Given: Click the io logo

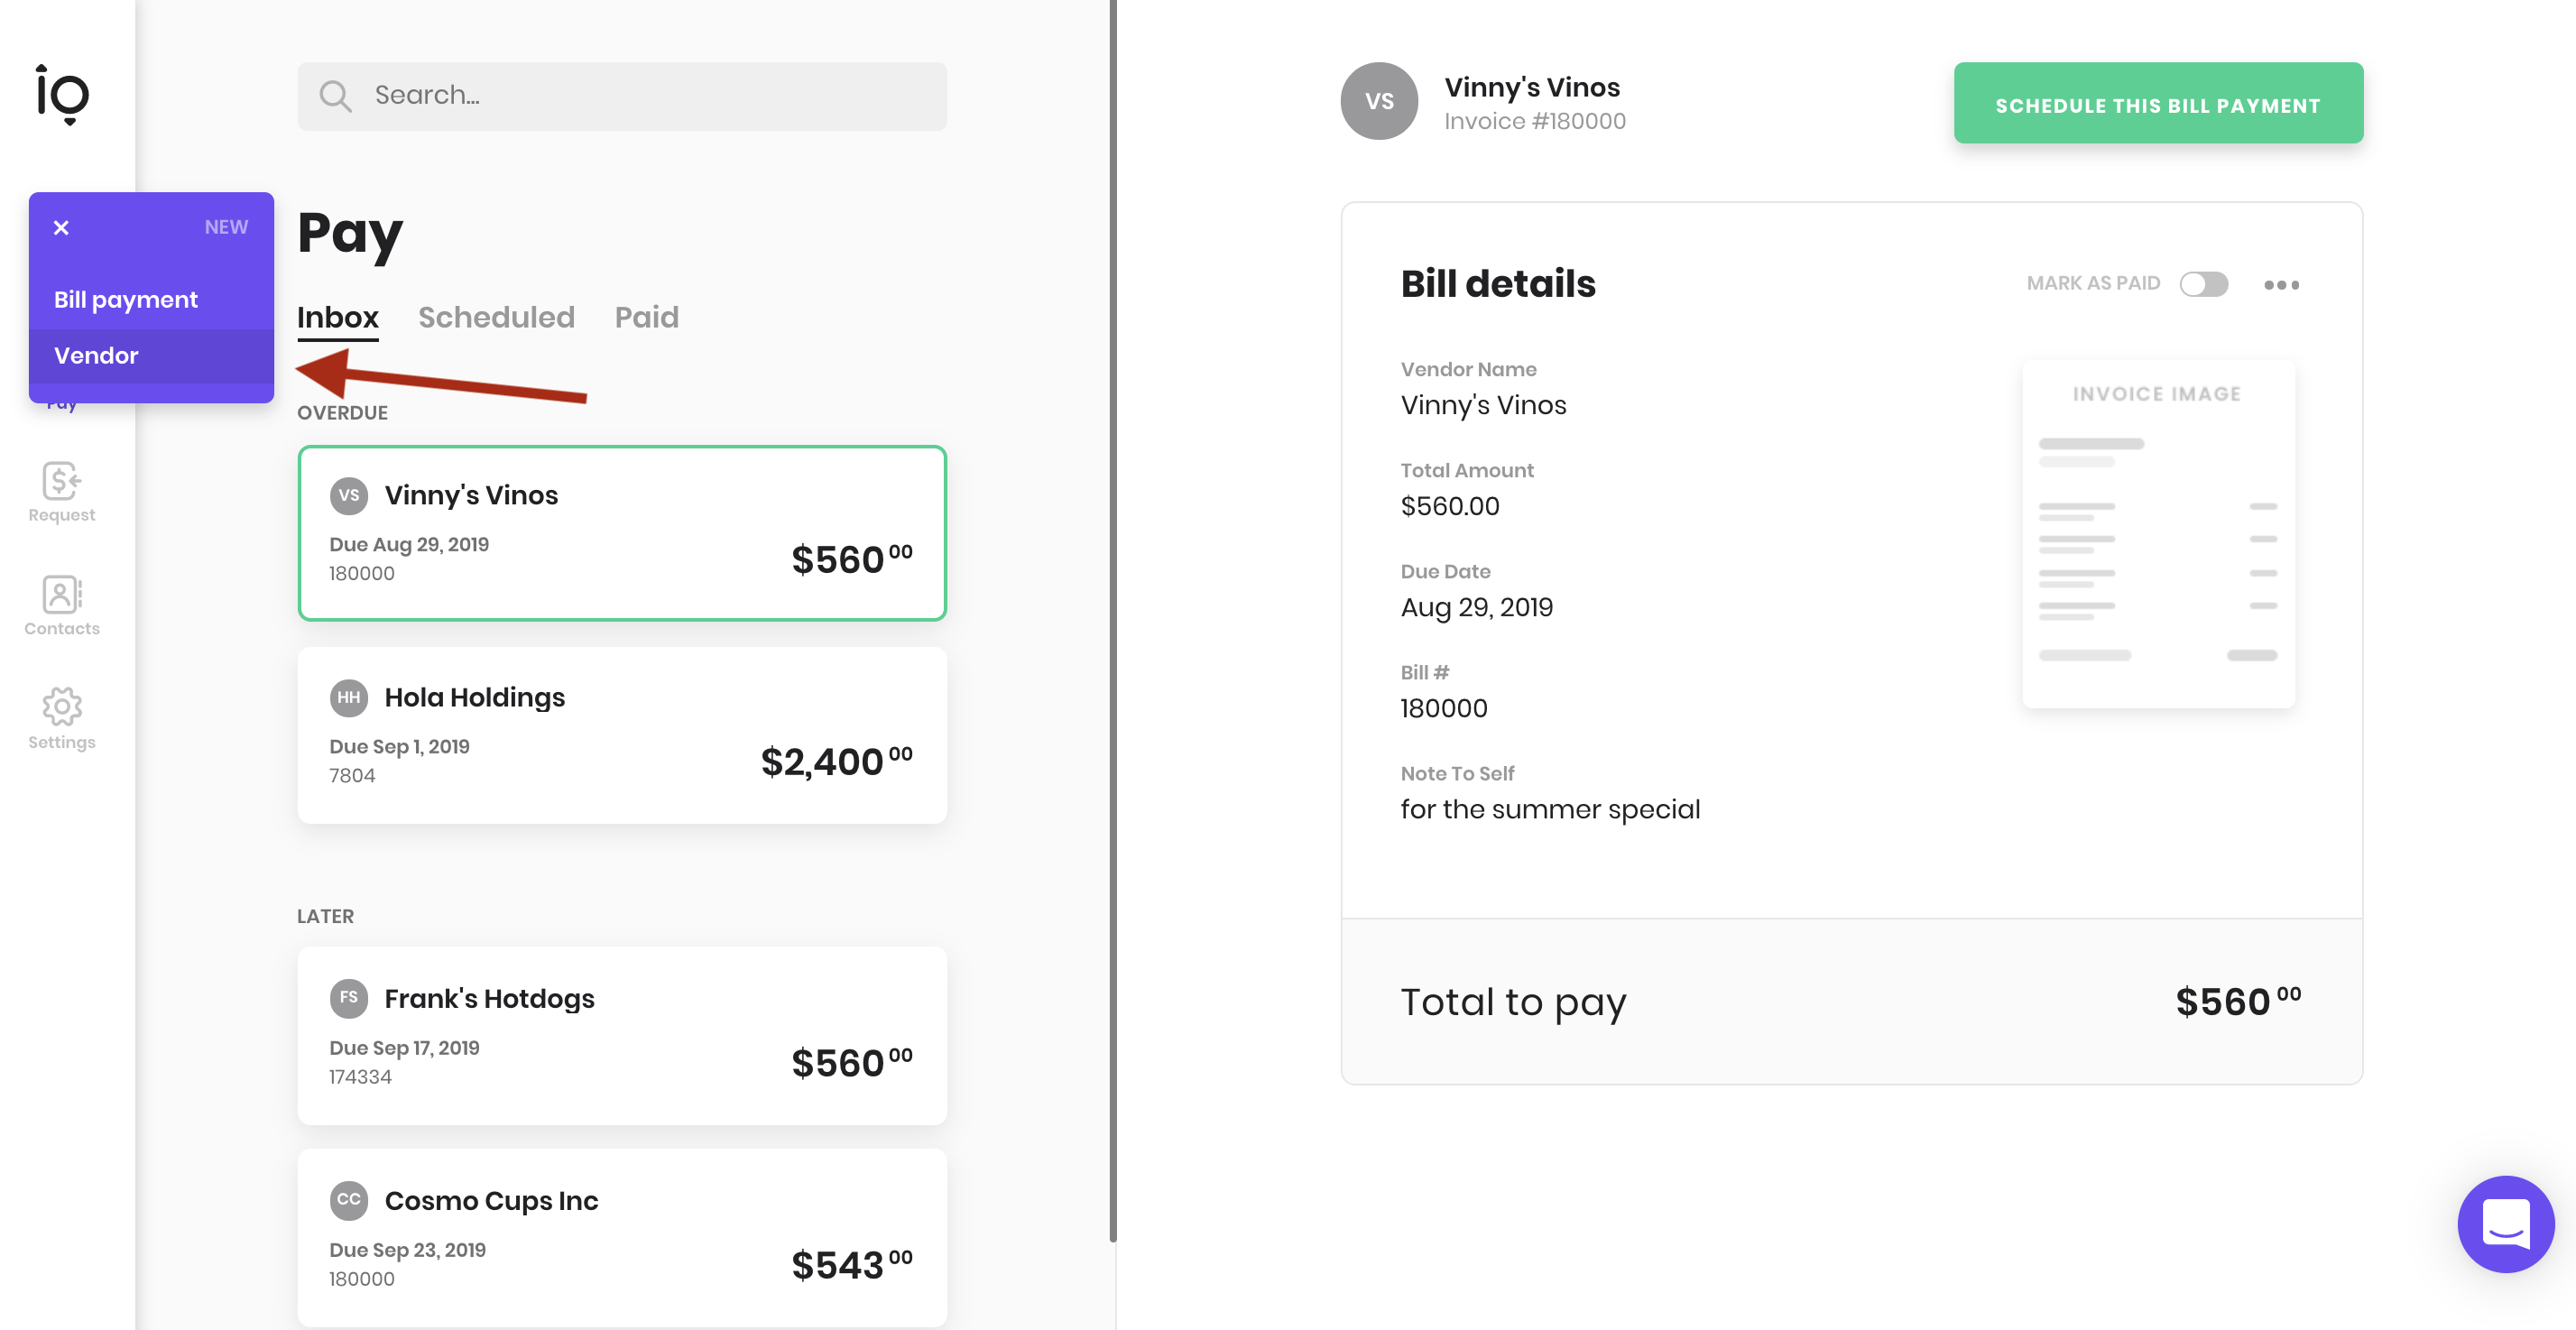Looking at the screenshot, I should 62,94.
